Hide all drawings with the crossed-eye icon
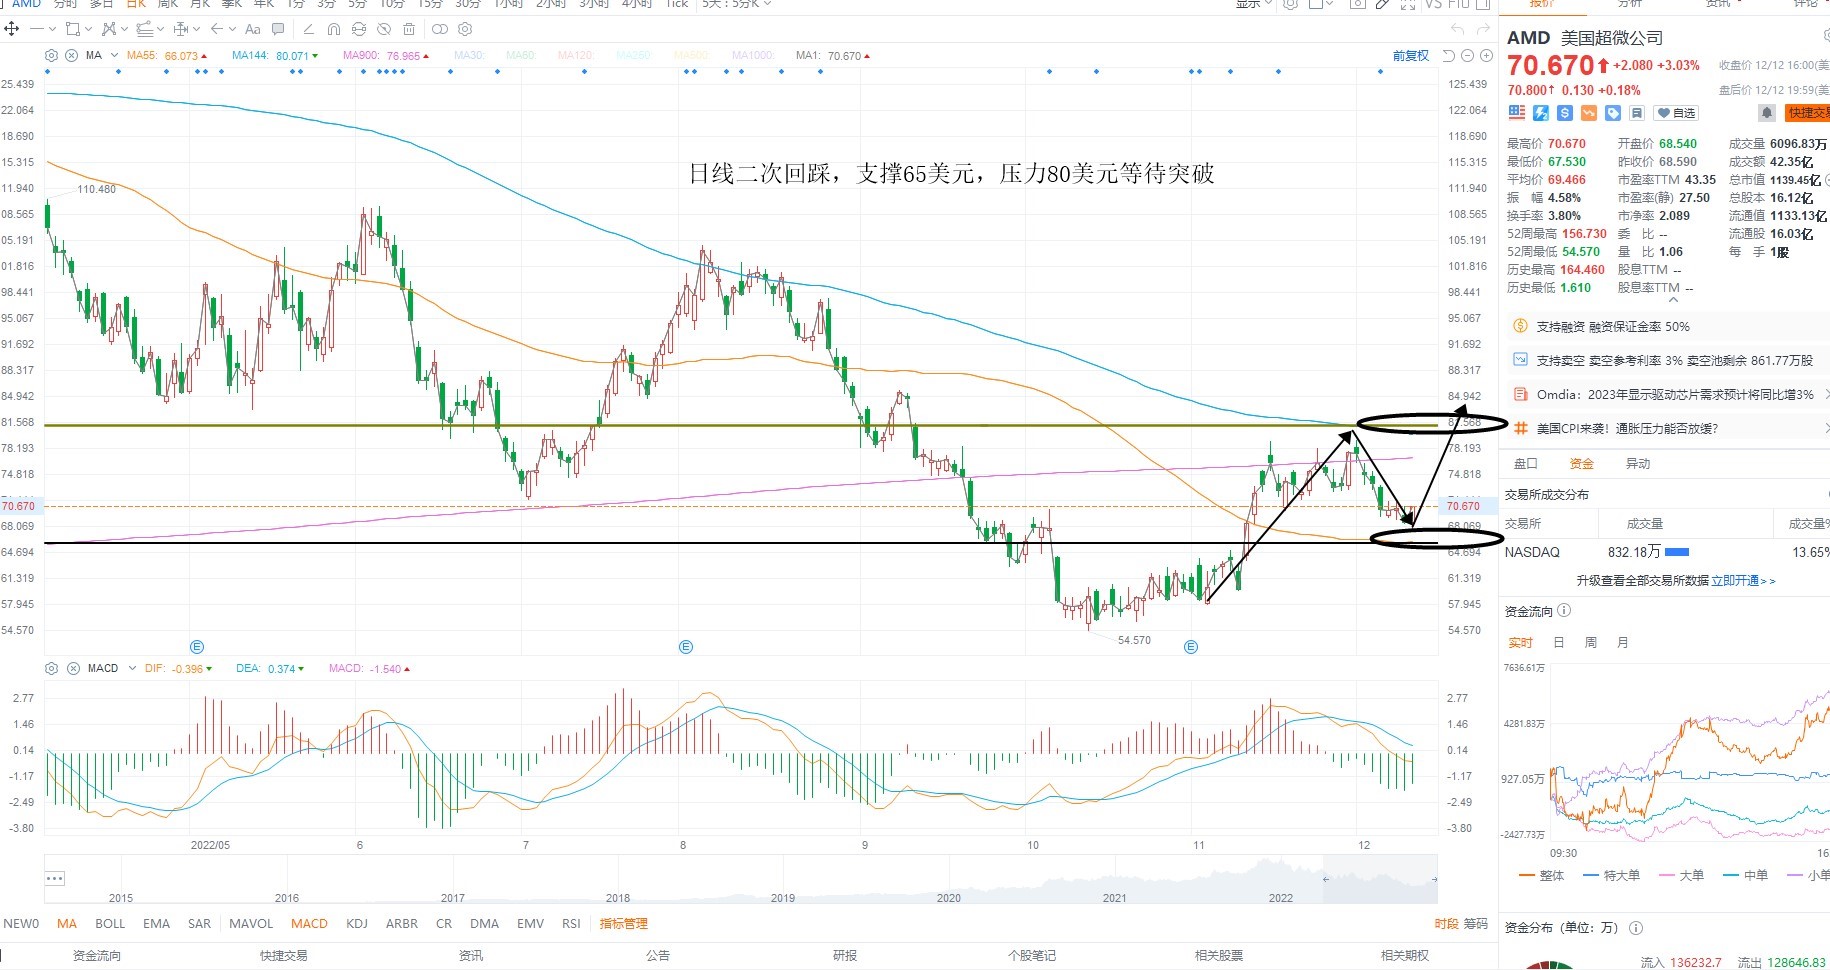 click(385, 29)
